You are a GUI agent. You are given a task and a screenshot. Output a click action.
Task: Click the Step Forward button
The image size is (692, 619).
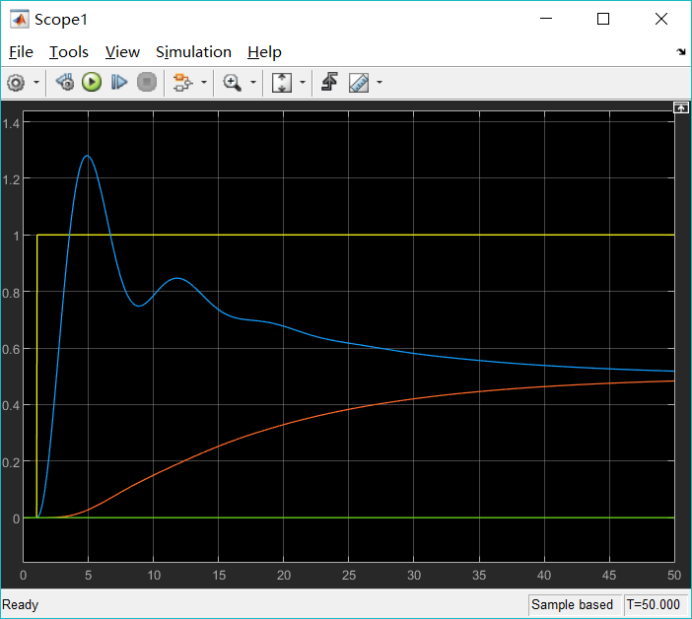click(119, 82)
